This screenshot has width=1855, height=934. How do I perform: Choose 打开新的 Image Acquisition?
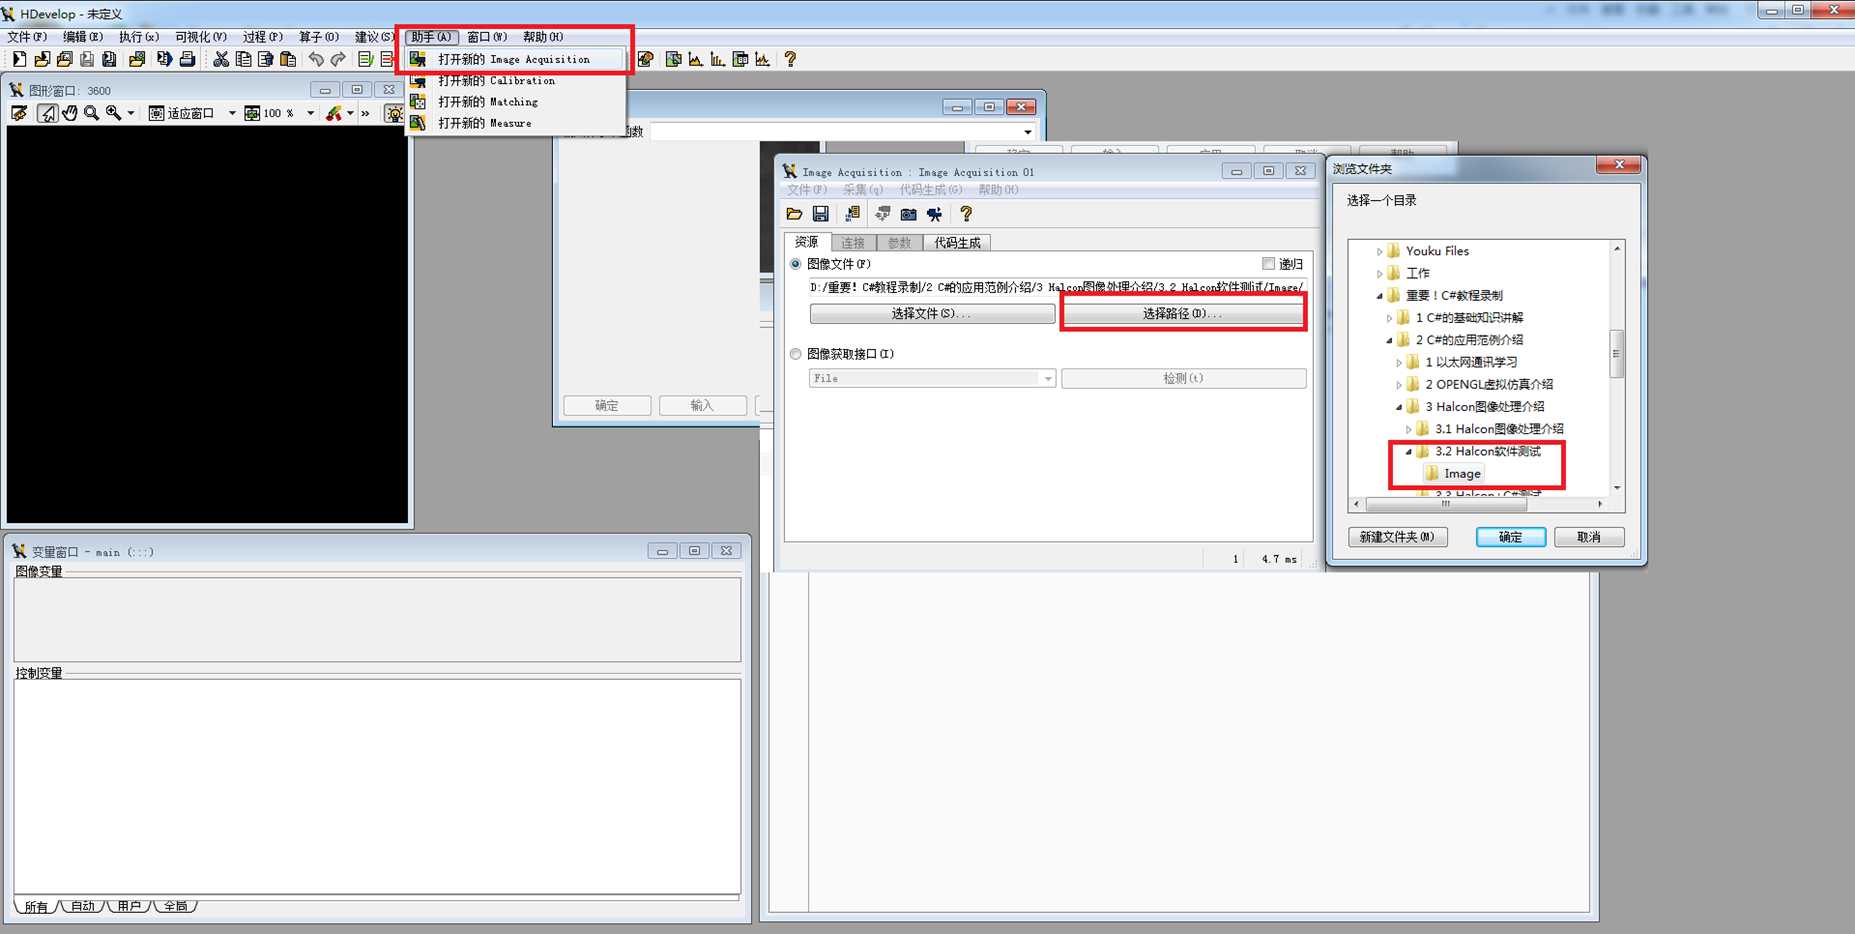[x=515, y=59]
